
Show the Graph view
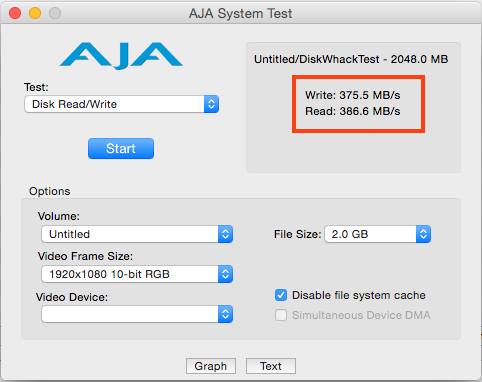pyautogui.click(x=211, y=366)
